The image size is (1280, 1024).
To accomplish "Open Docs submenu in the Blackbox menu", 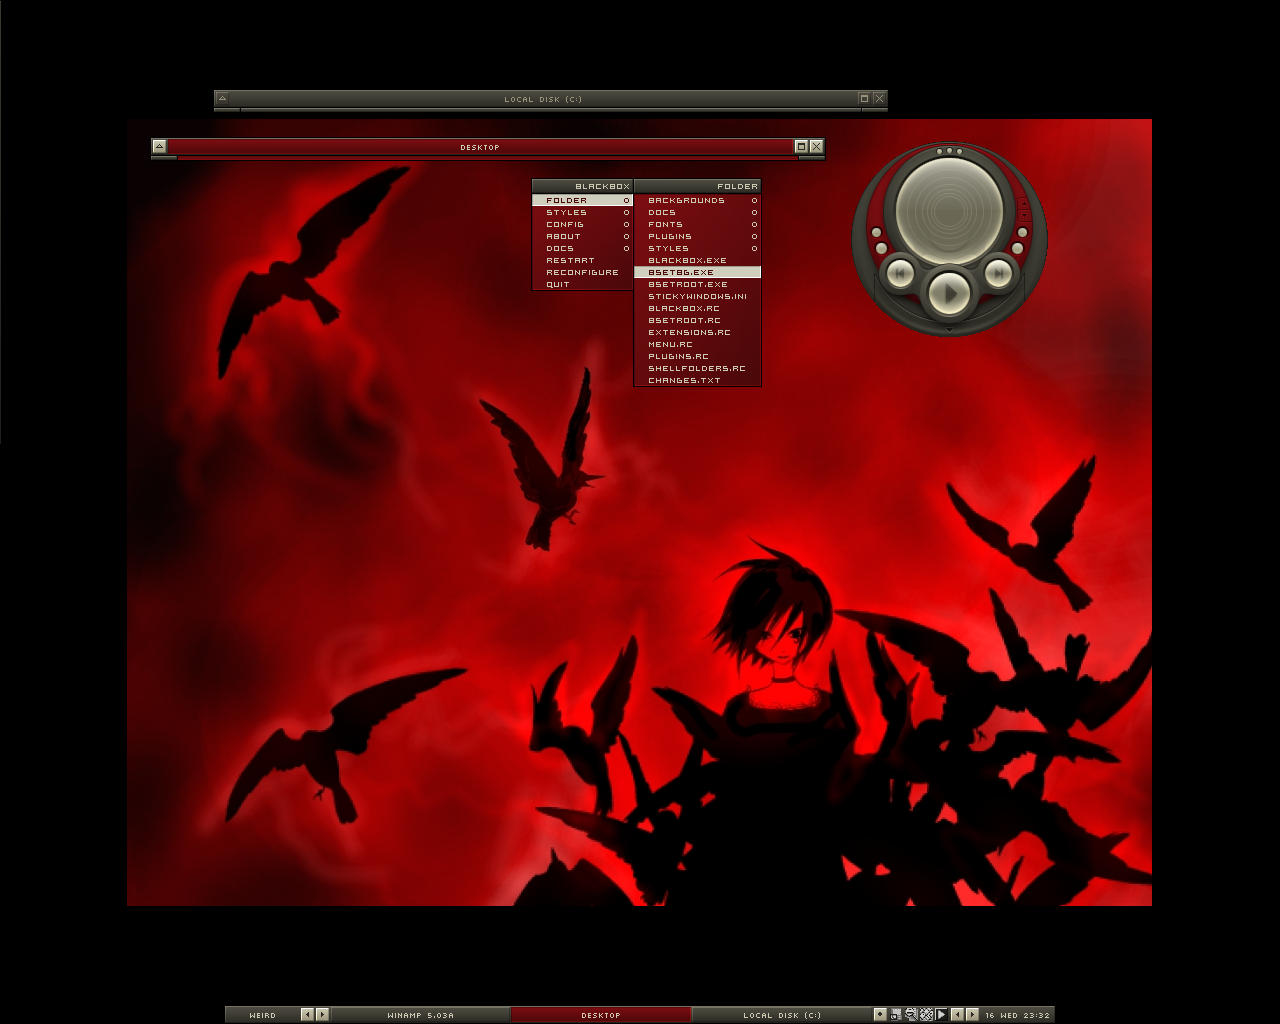I will pos(582,248).
